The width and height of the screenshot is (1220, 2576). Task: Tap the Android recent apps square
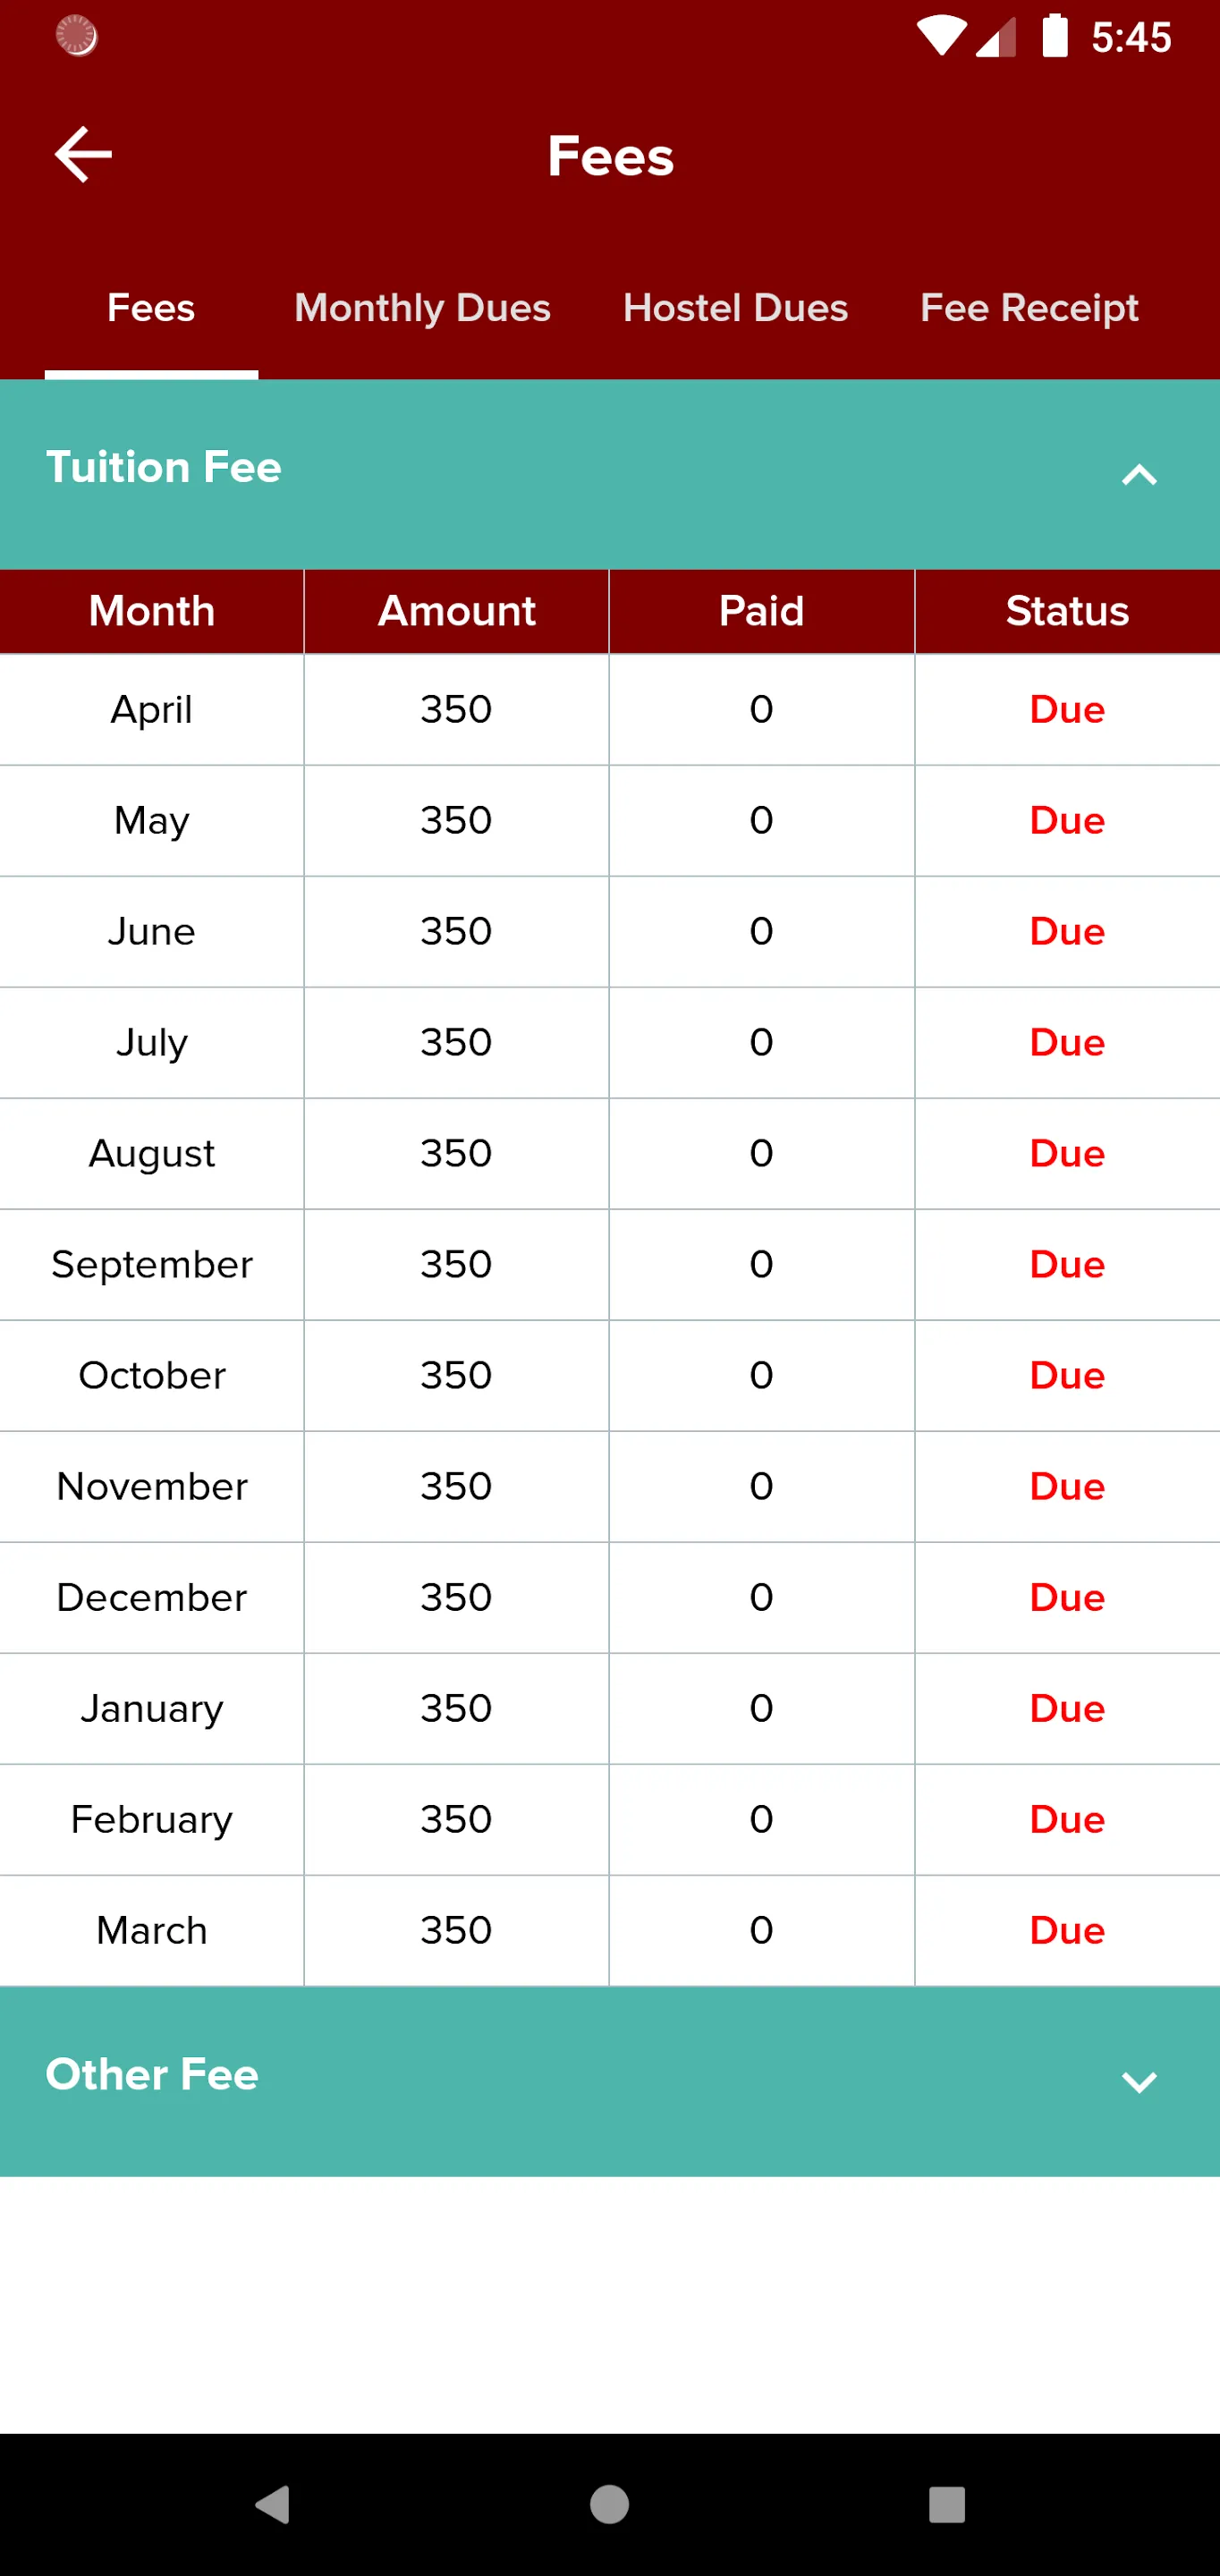(x=947, y=2505)
